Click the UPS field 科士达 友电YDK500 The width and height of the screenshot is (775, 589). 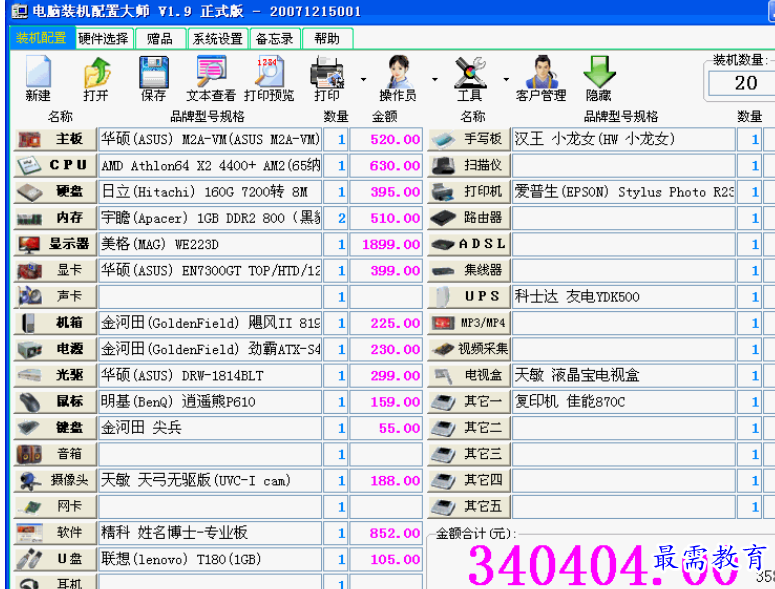[623, 296]
